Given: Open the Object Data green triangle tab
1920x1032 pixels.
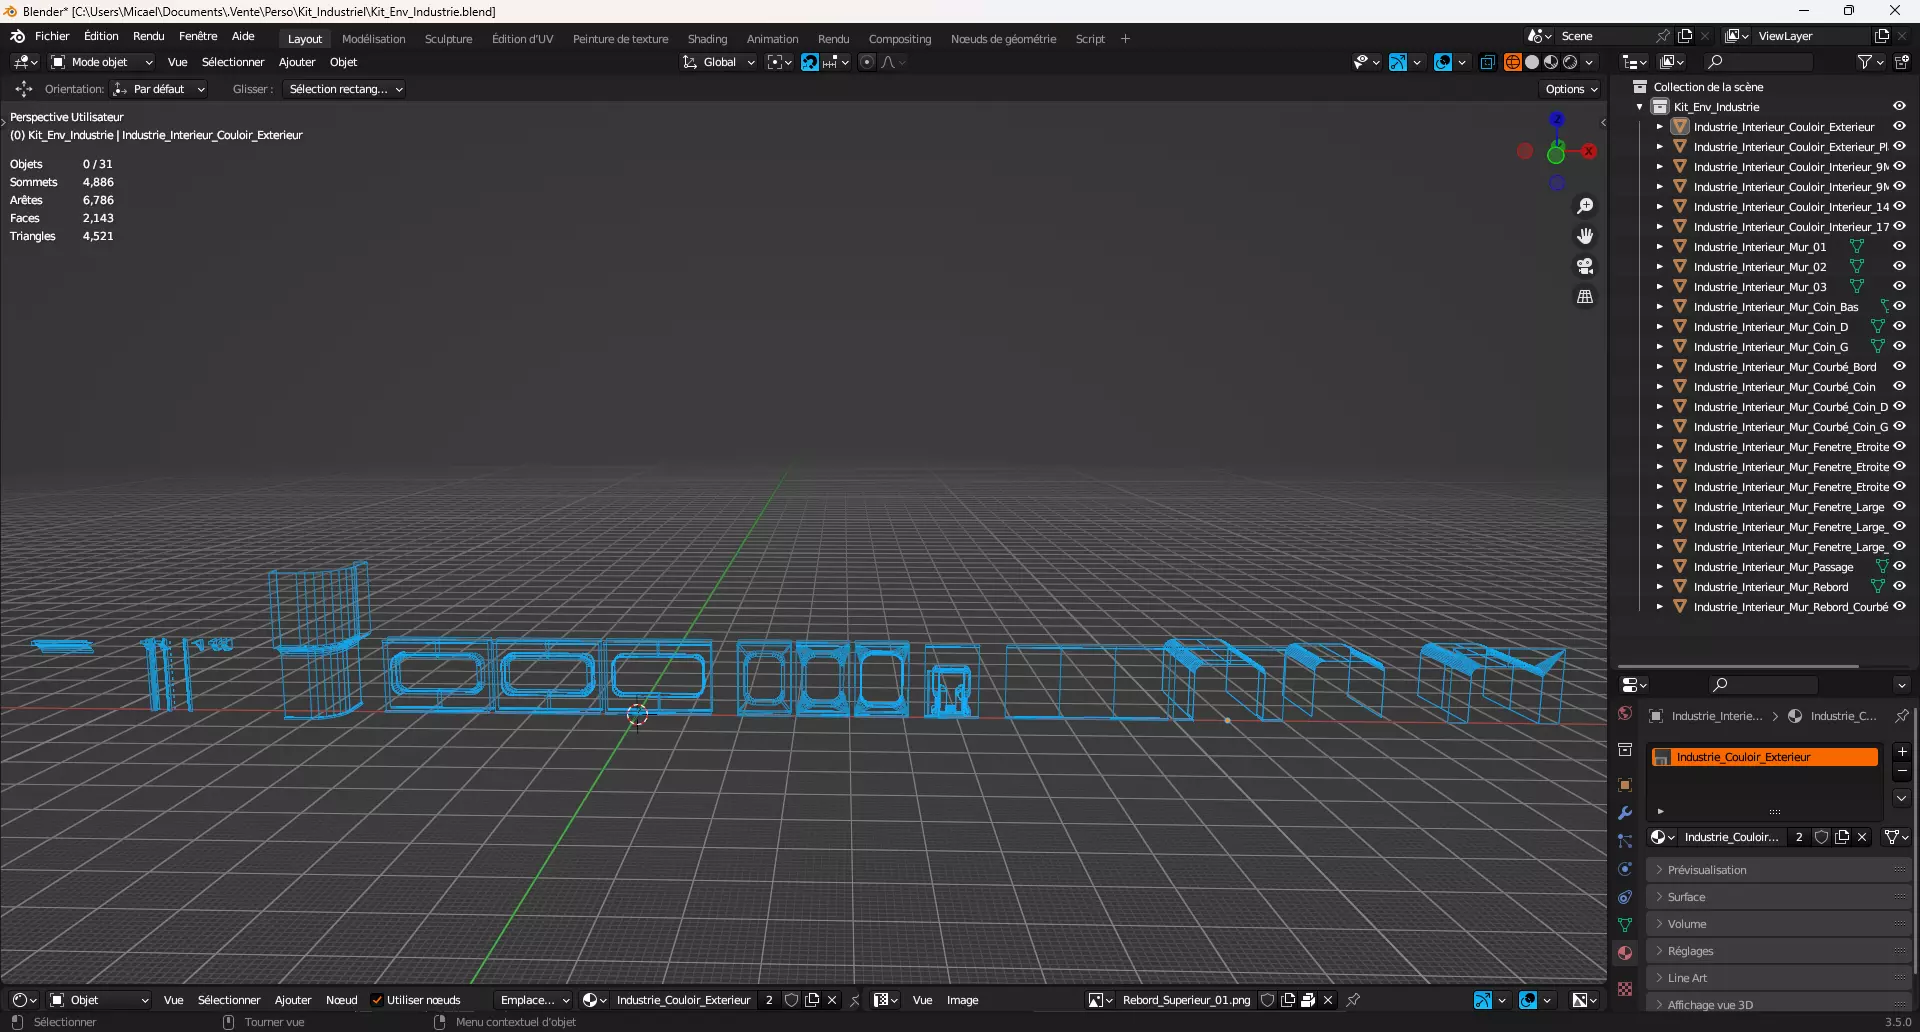Looking at the screenshot, I should tap(1625, 925).
